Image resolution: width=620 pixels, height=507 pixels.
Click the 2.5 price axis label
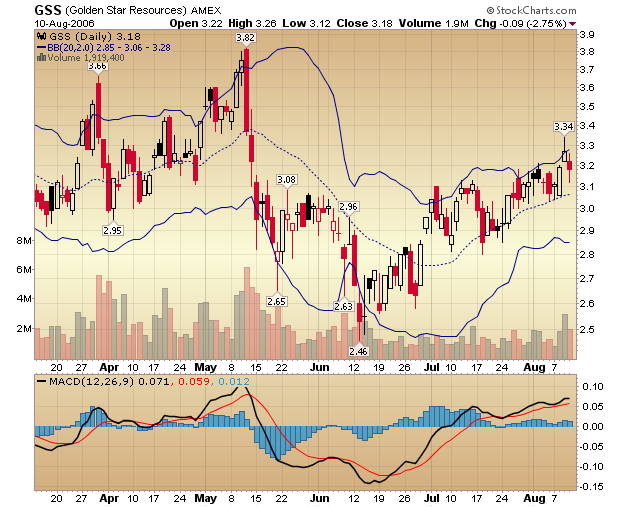[x=587, y=329]
